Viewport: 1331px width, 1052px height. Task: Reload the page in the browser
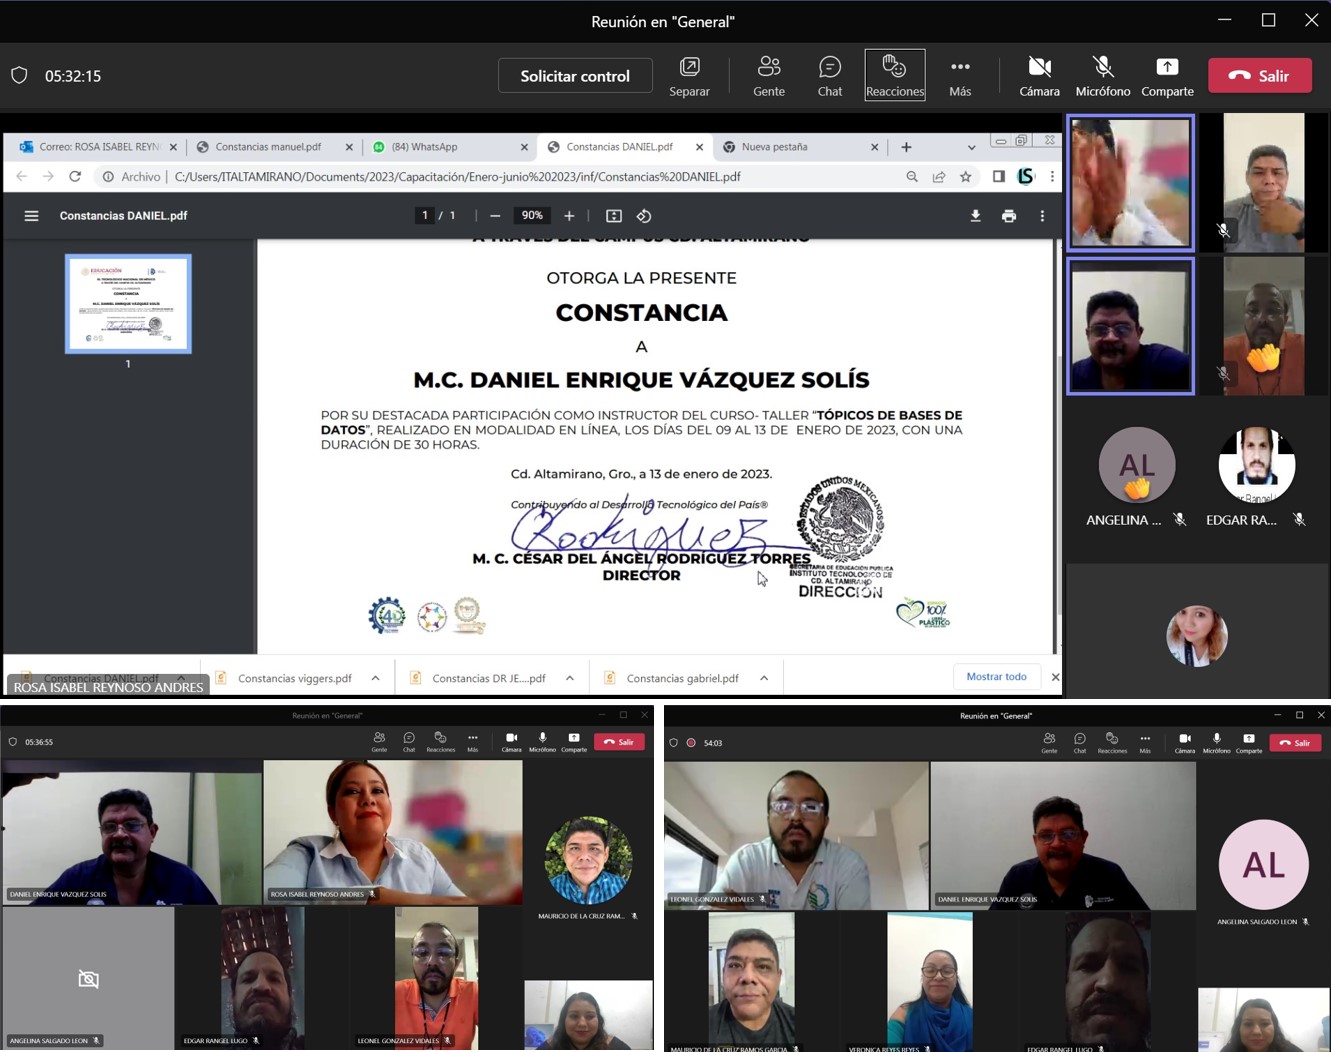75,177
